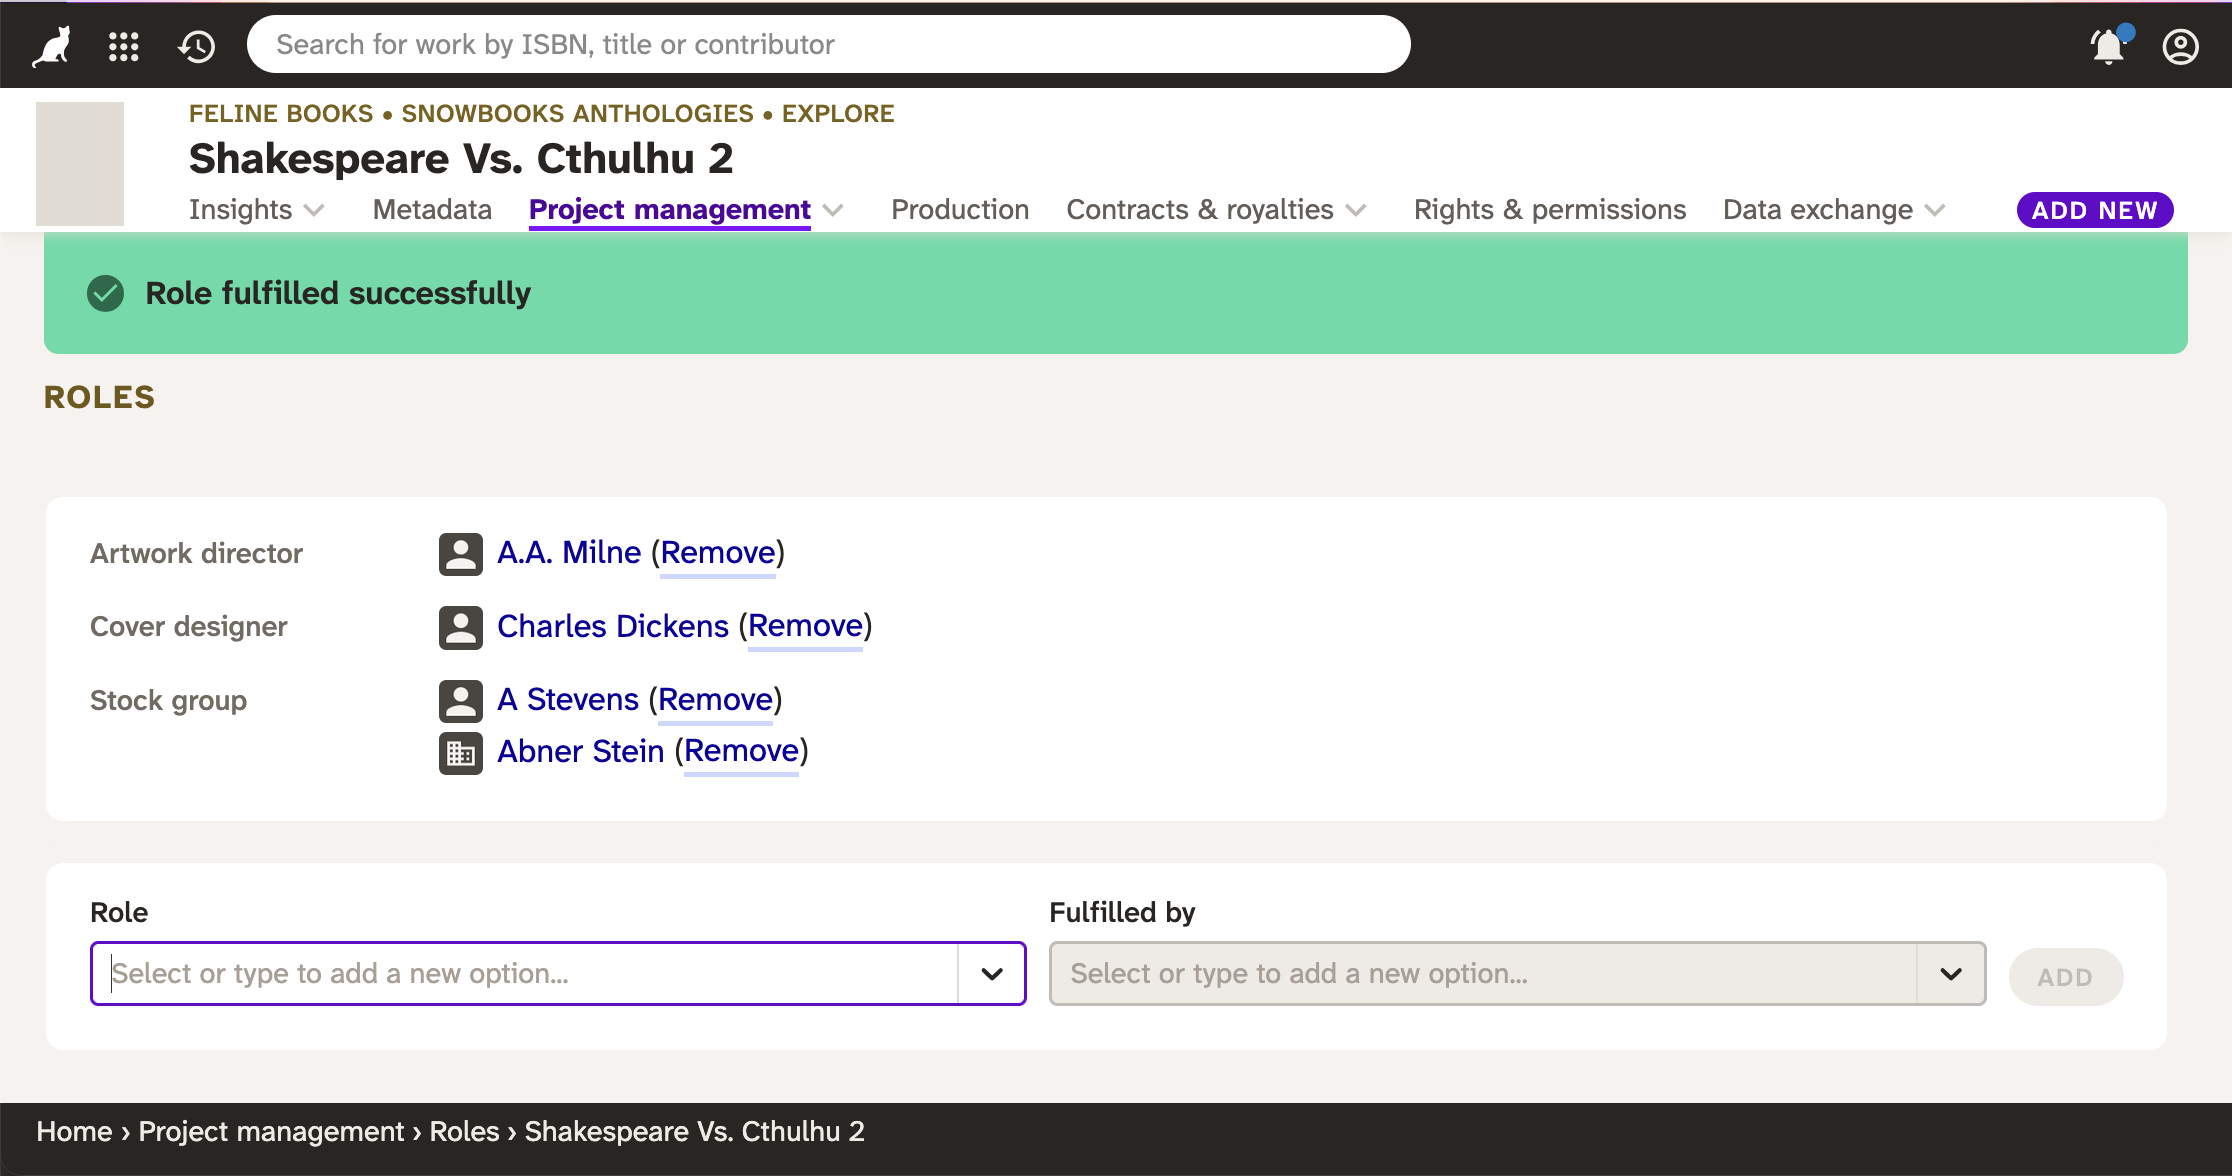Open the apps grid menu icon
The height and width of the screenshot is (1176, 2232).
pyautogui.click(x=124, y=46)
